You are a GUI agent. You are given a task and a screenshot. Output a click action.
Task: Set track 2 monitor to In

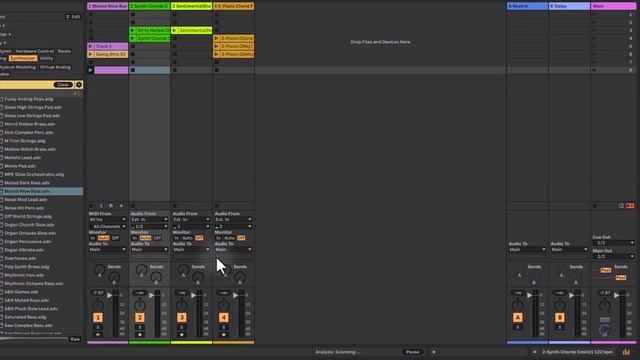click(x=134, y=238)
